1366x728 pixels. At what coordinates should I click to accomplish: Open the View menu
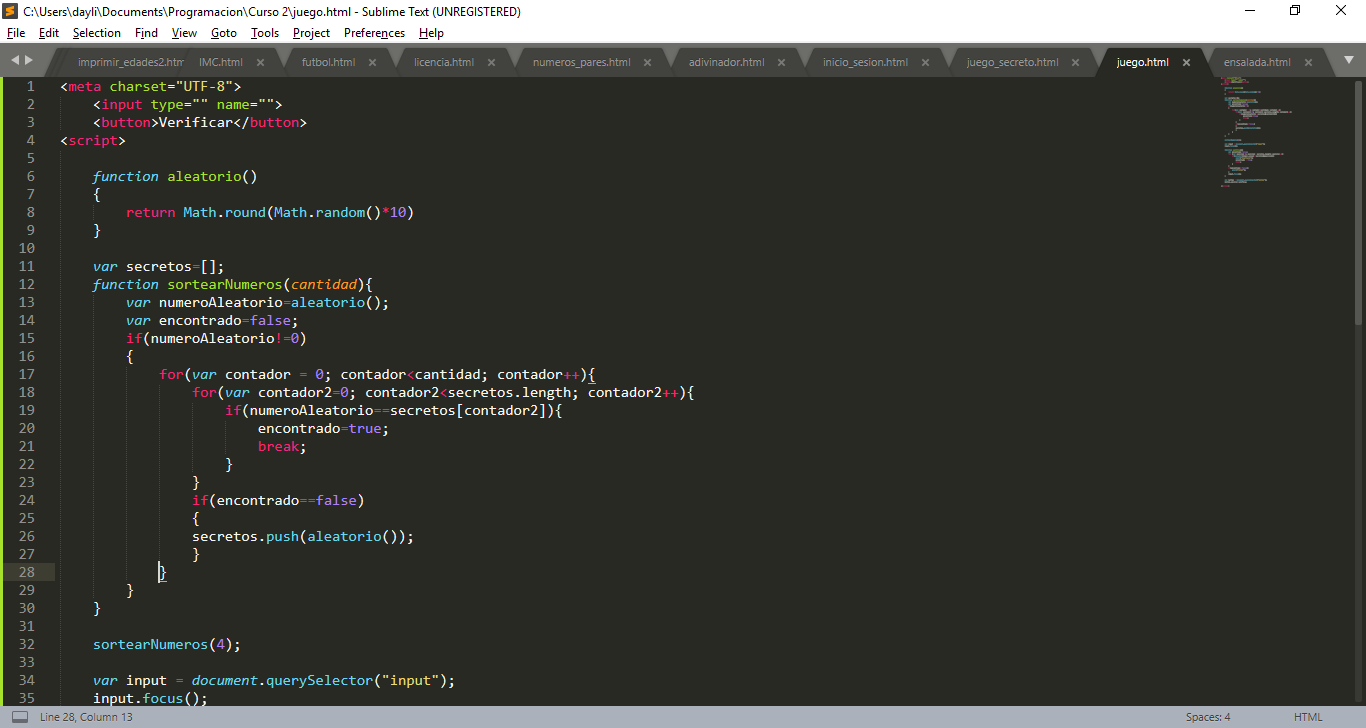tap(184, 33)
